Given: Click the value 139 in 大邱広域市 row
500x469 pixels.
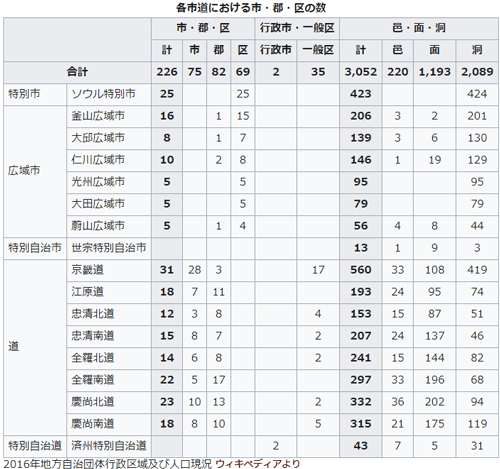Looking at the screenshot, I should [x=361, y=138].
